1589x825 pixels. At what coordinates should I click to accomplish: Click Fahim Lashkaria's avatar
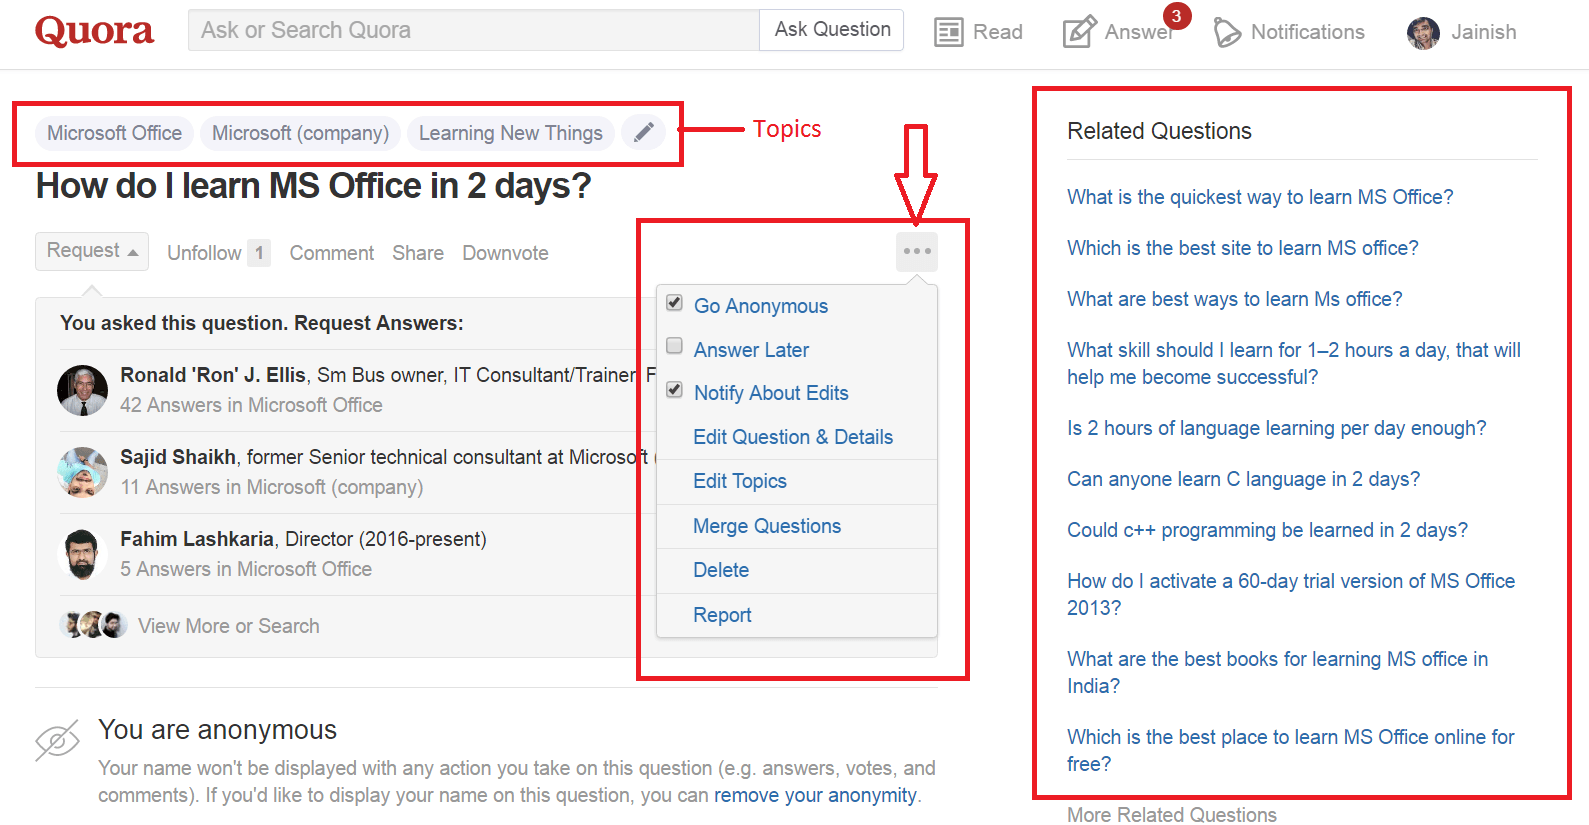coord(82,554)
